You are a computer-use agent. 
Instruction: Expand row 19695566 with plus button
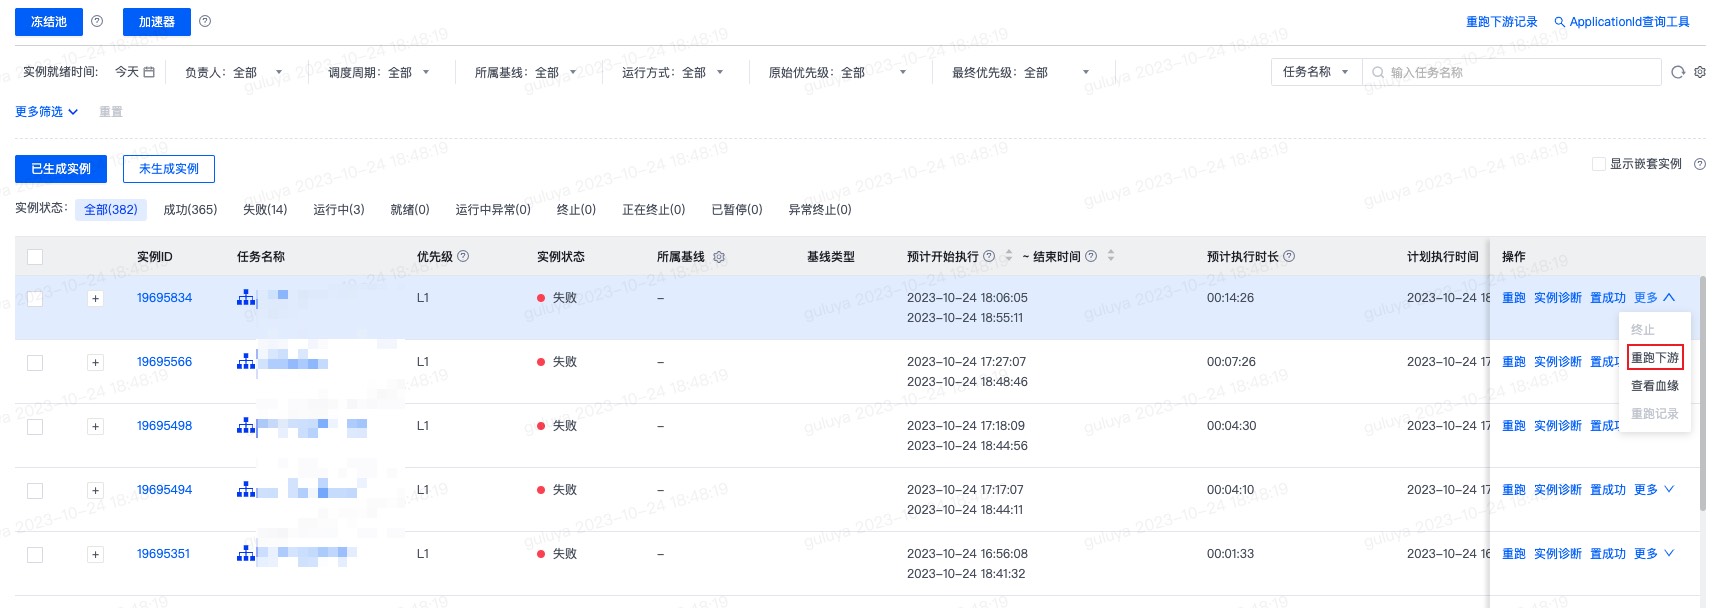[95, 362]
